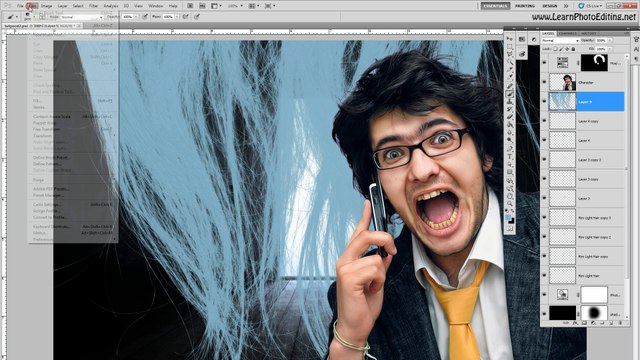This screenshot has height=360, width=640.
Task: Open the layer Opacity slider arrow
Action: (x=610, y=41)
